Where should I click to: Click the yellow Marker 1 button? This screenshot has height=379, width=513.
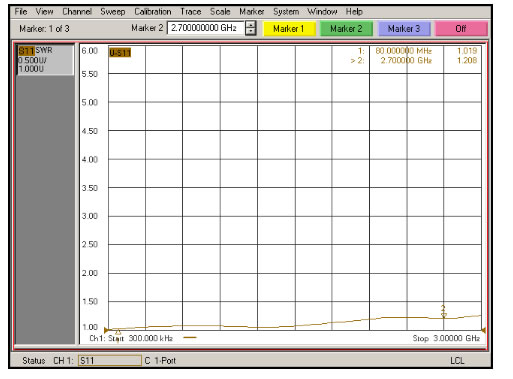[x=289, y=29]
